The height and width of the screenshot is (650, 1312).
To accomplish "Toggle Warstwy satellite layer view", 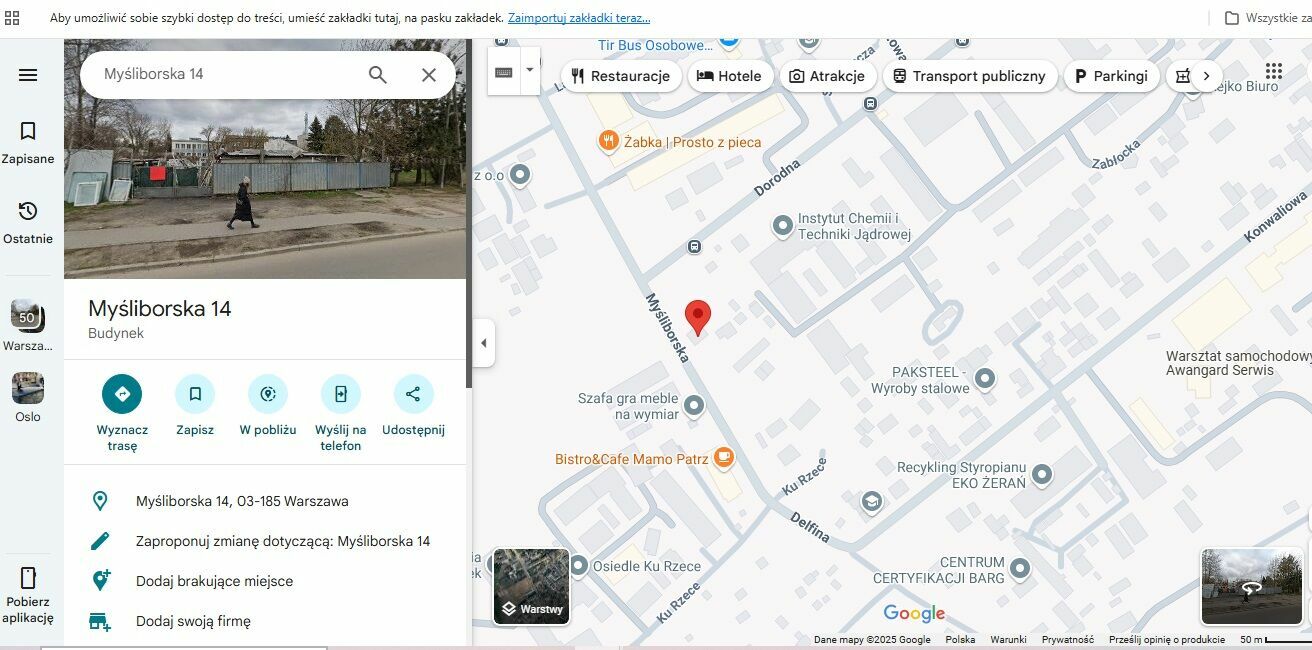I will [x=531, y=586].
